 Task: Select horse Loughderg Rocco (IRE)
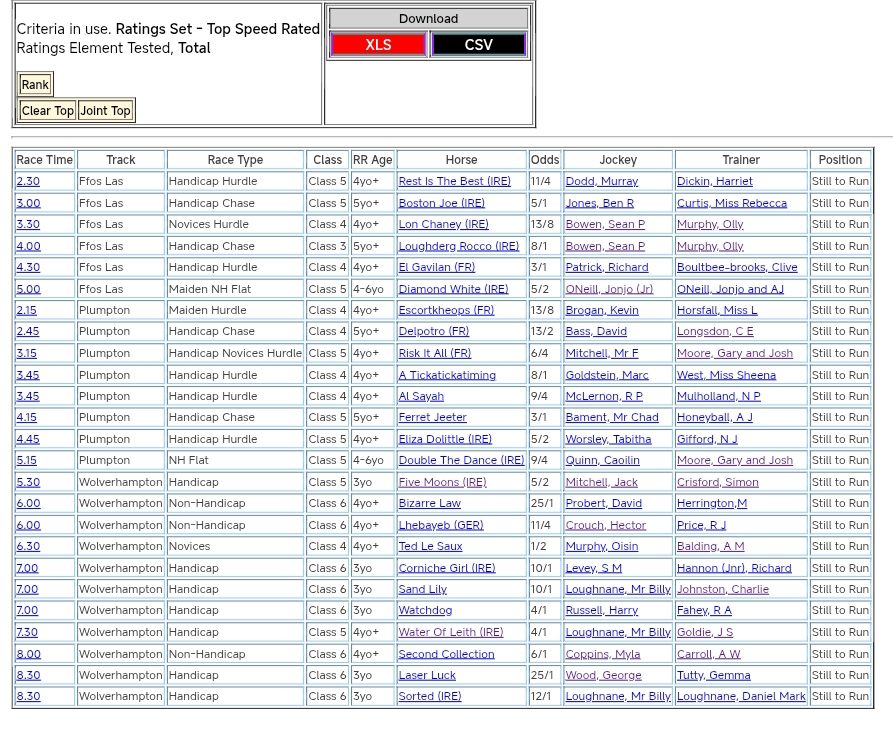click(x=458, y=246)
